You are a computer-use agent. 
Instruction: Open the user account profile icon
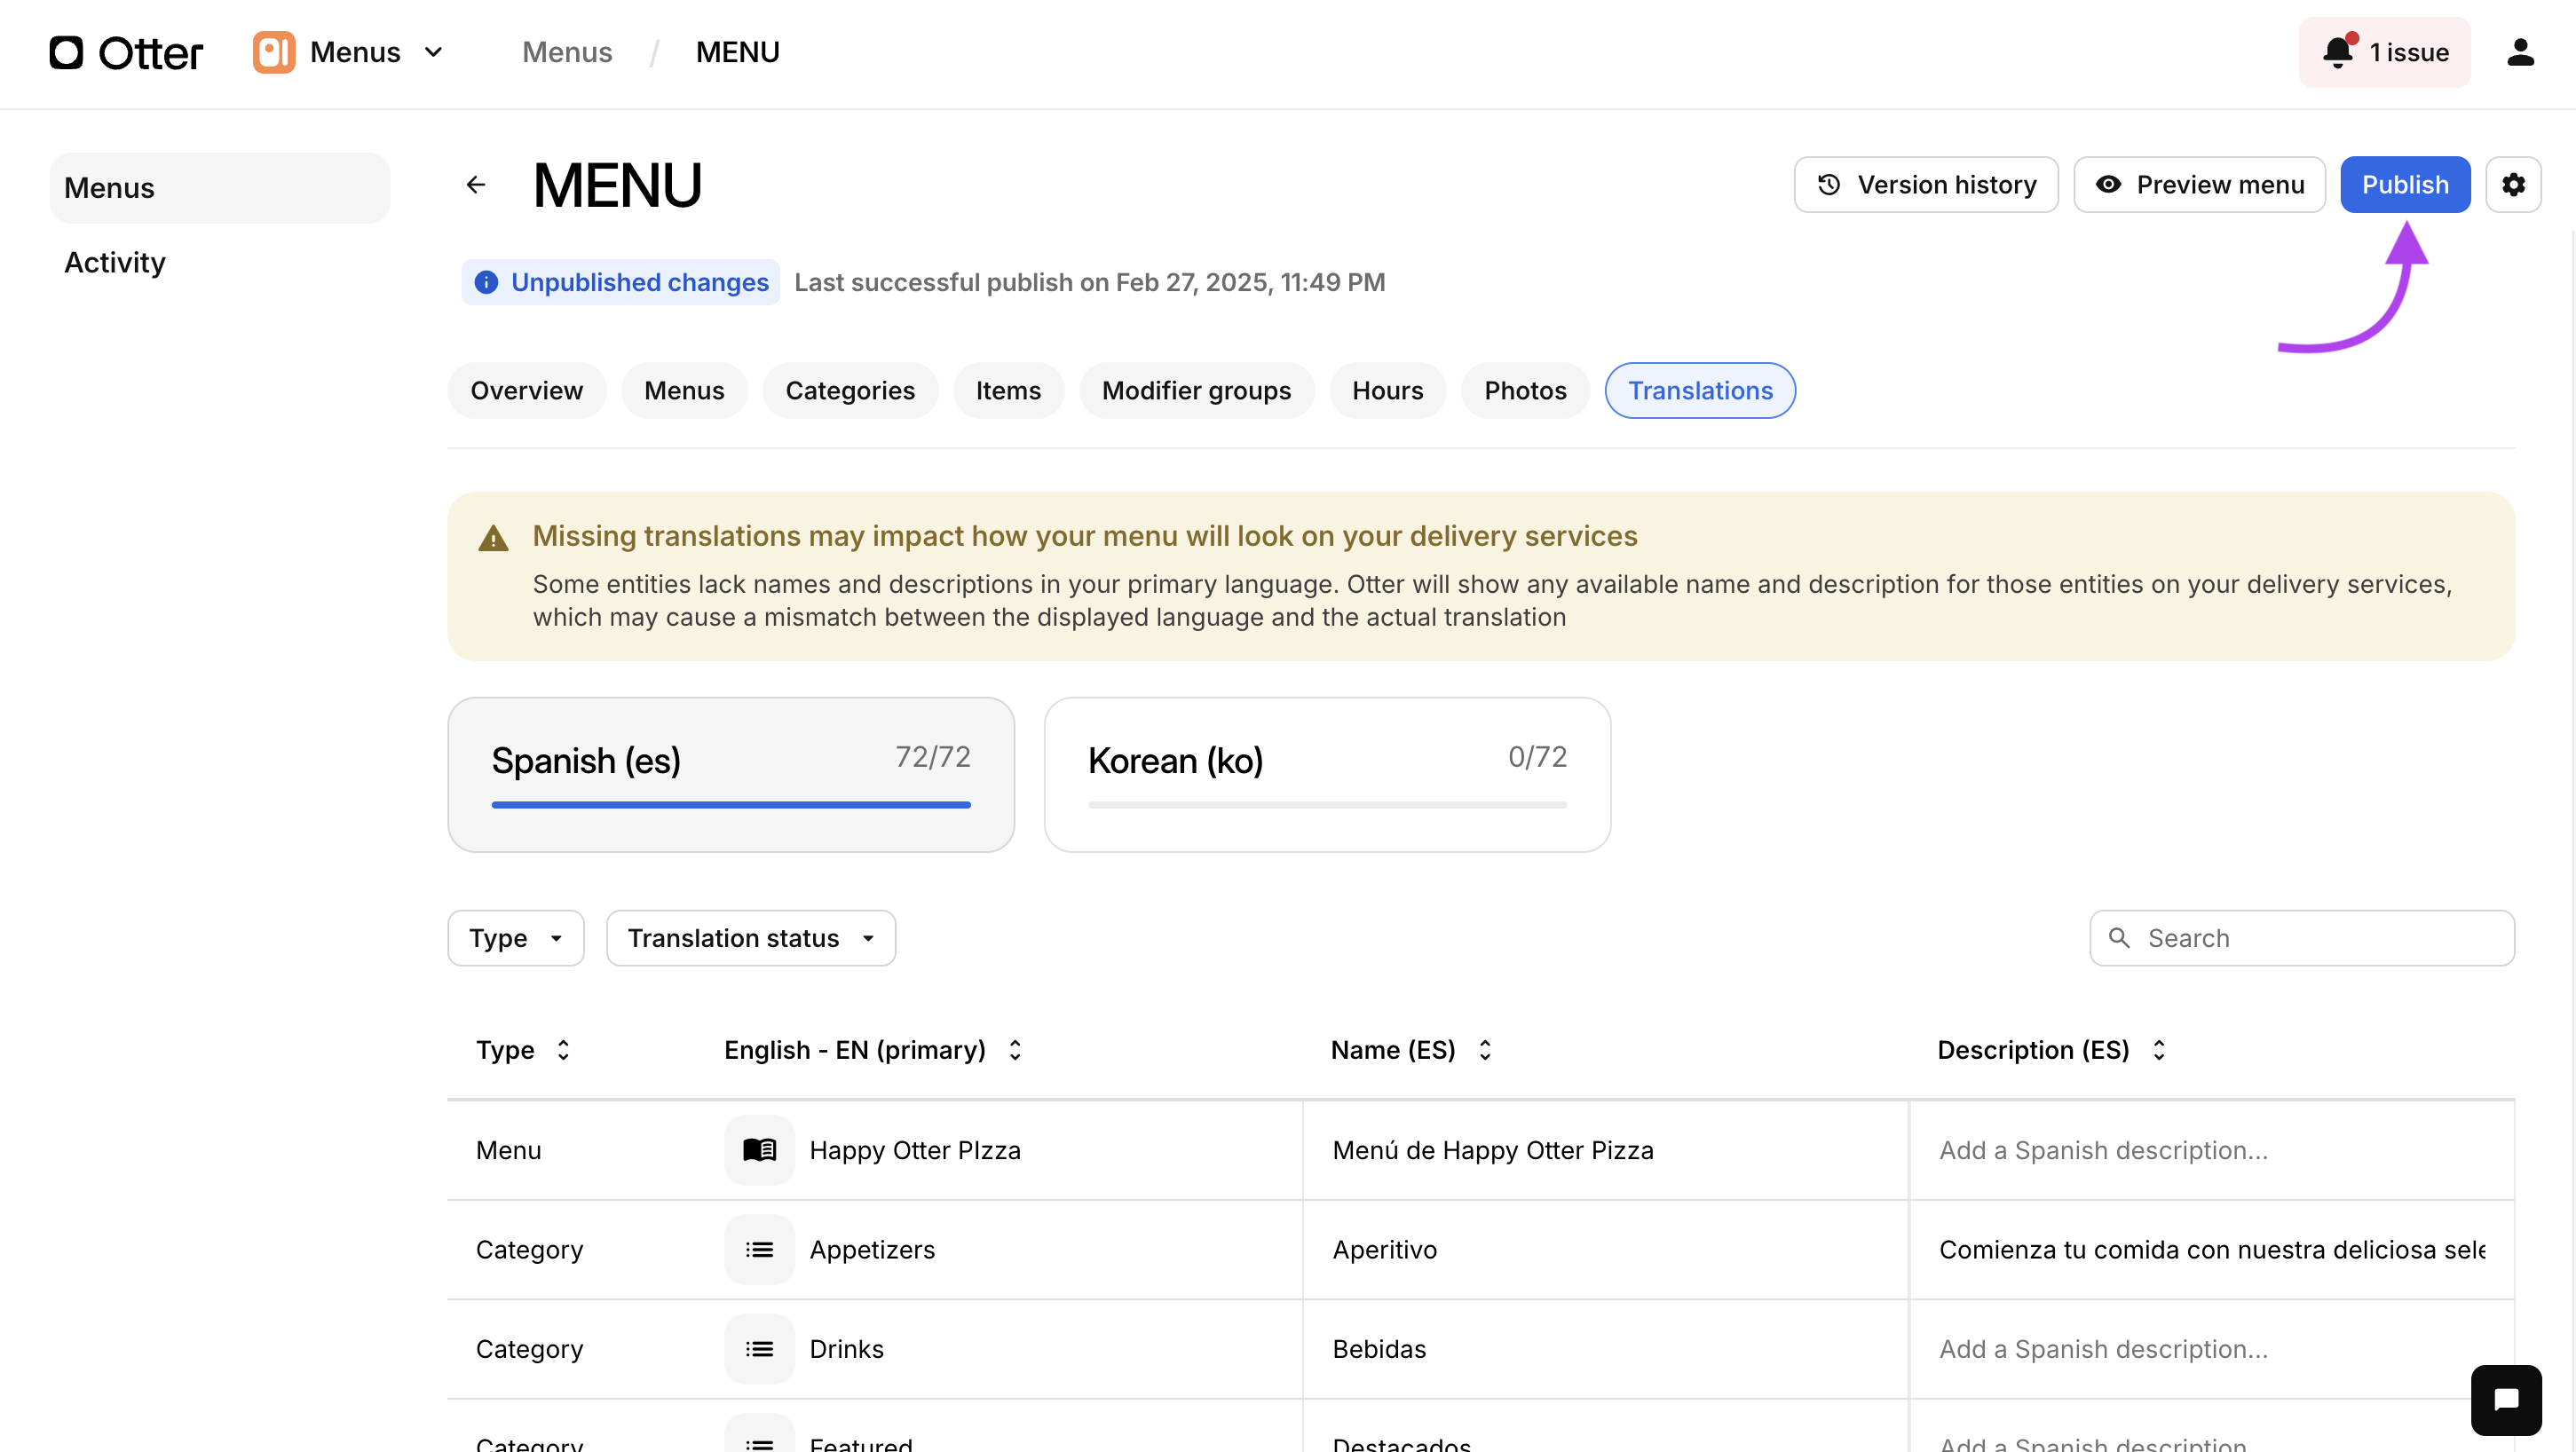click(x=2520, y=52)
